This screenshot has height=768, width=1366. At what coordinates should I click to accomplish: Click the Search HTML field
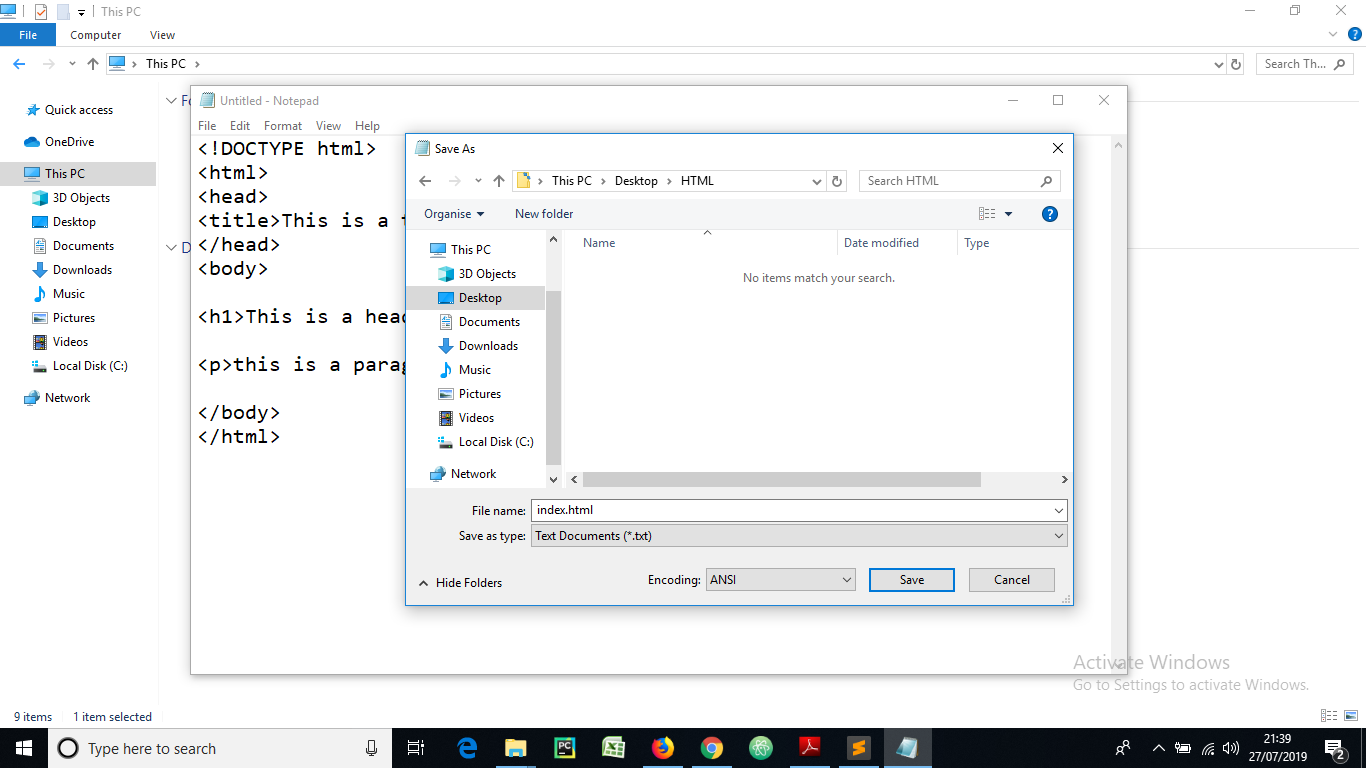click(x=959, y=181)
